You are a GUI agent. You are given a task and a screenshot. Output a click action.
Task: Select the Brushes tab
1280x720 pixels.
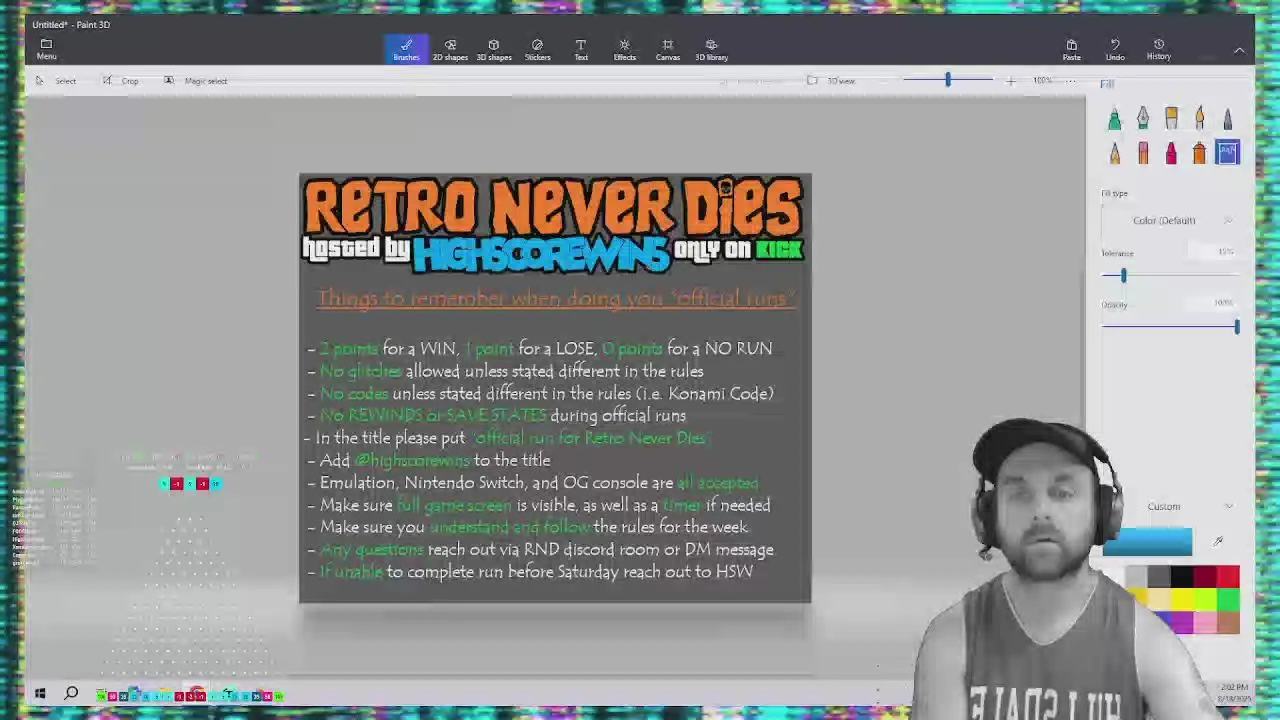click(x=406, y=49)
